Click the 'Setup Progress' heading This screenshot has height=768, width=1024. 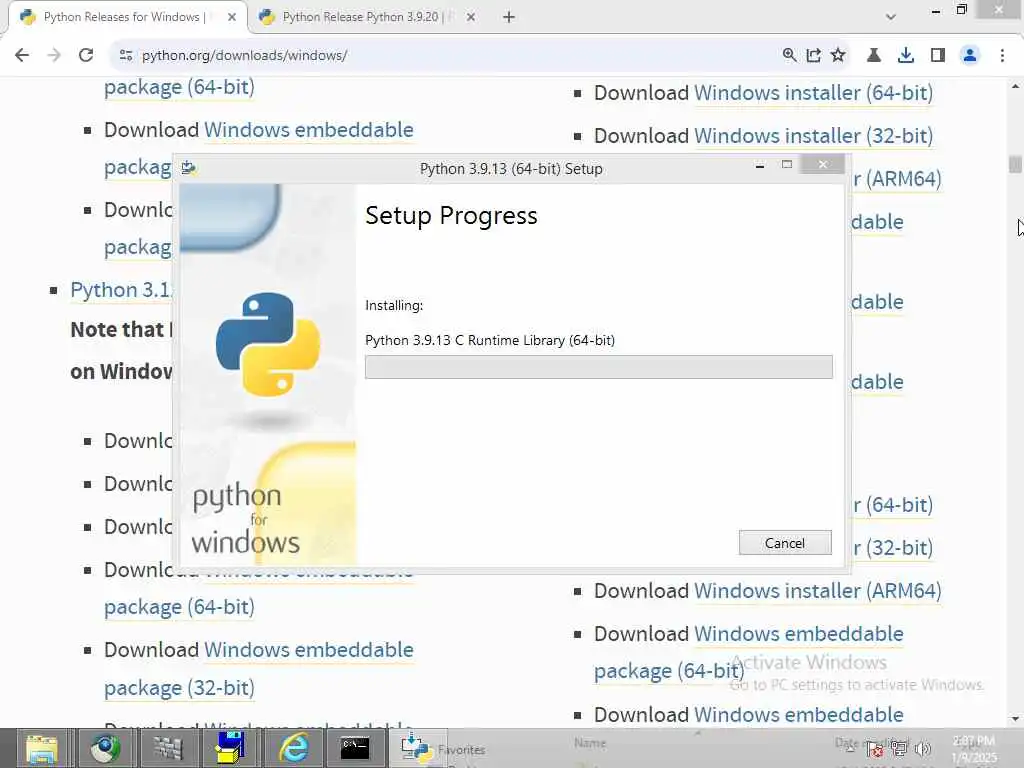(x=451, y=216)
